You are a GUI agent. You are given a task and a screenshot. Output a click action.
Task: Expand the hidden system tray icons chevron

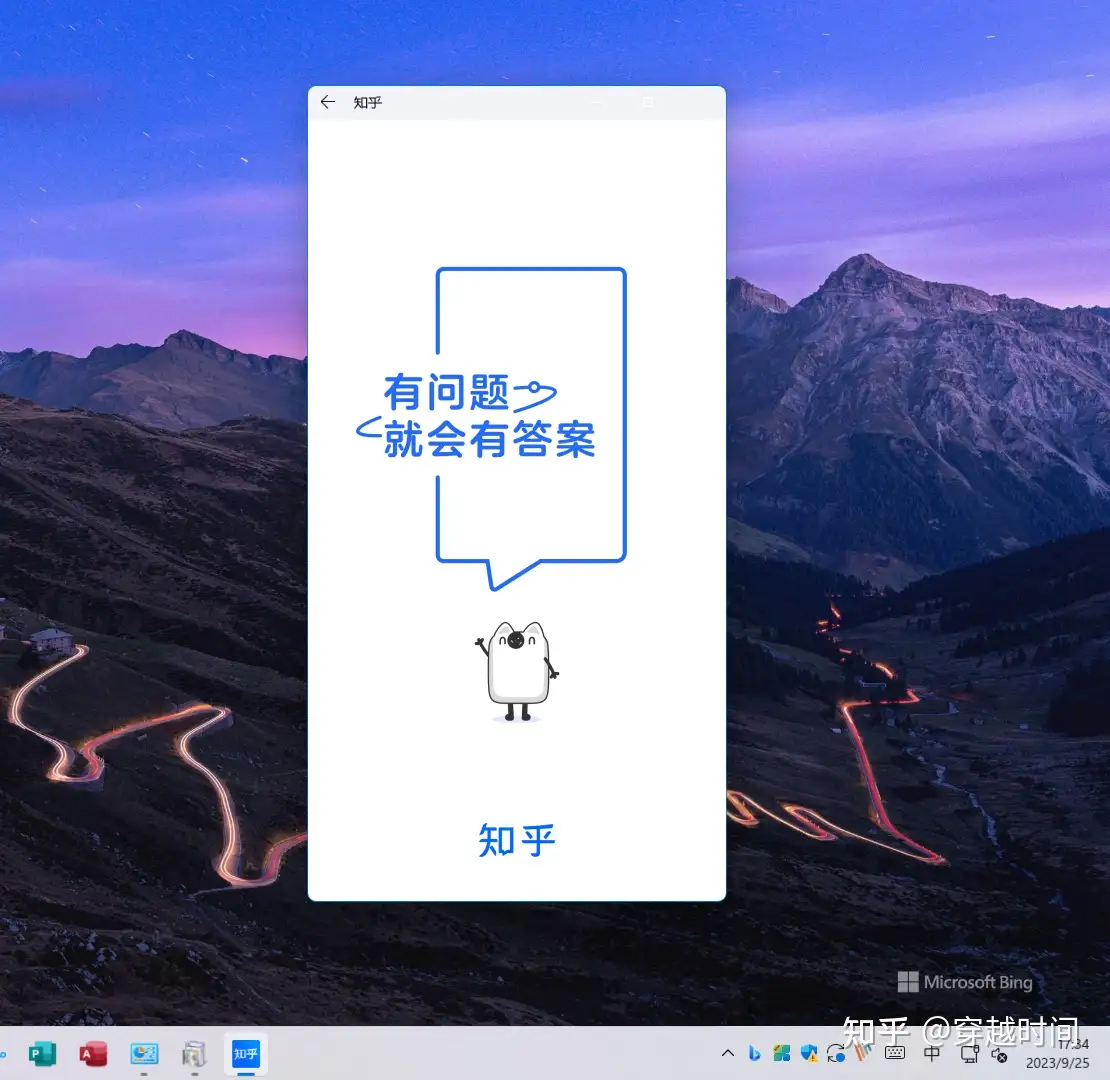[727, 1053]
